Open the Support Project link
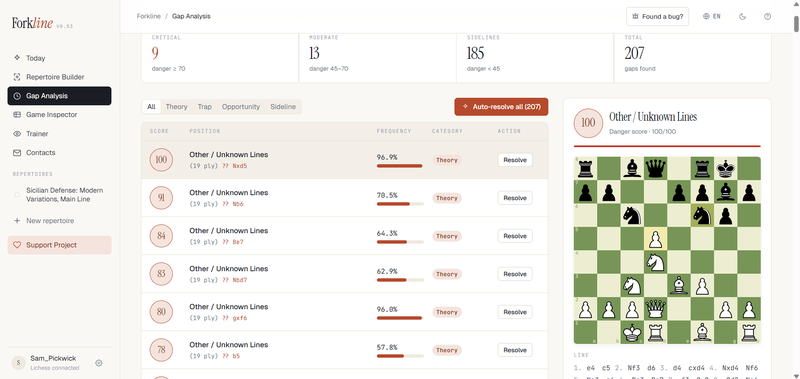 point(59,245)
